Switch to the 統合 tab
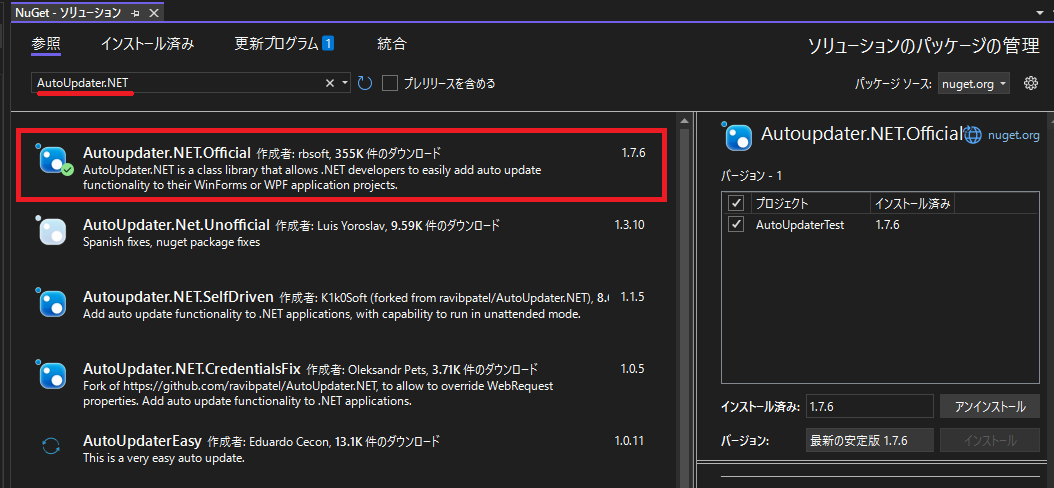This screenshot has height=488, width=1054. (x=392, y=44)
